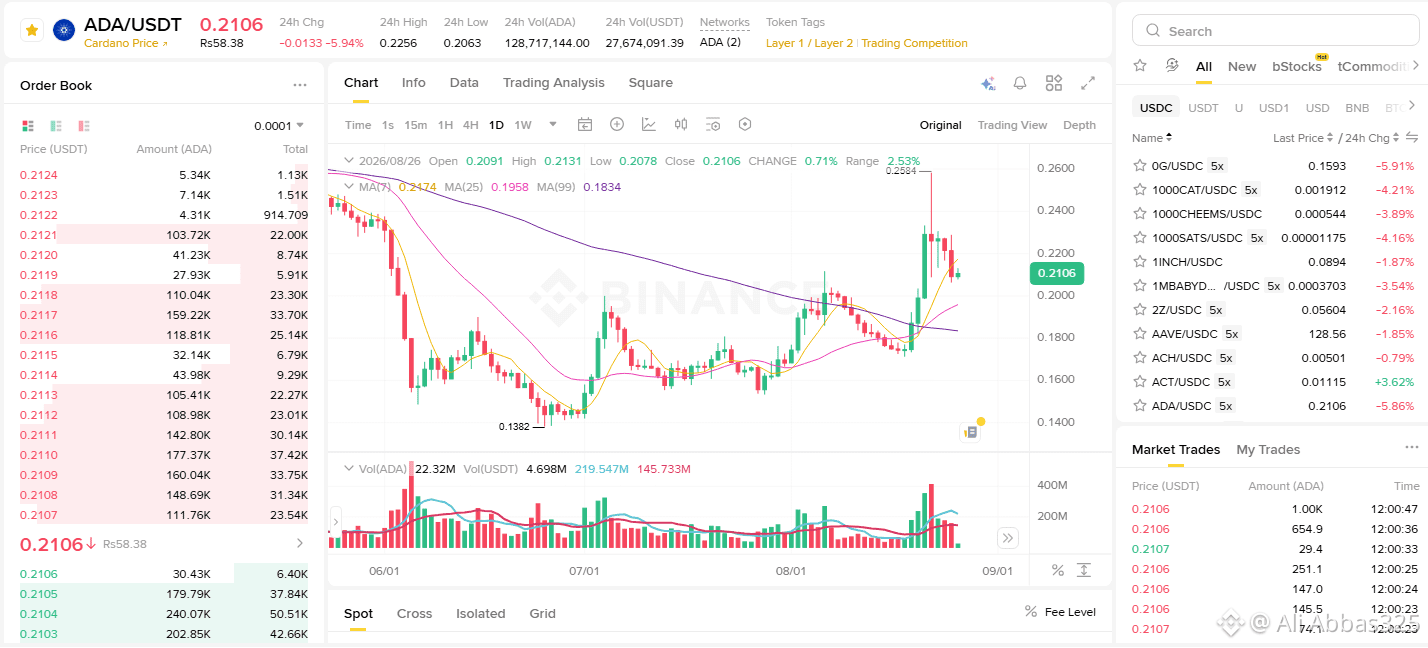Click the hexagon chart settings icon
Screen dimensions: 1428x648
point(745,125)
